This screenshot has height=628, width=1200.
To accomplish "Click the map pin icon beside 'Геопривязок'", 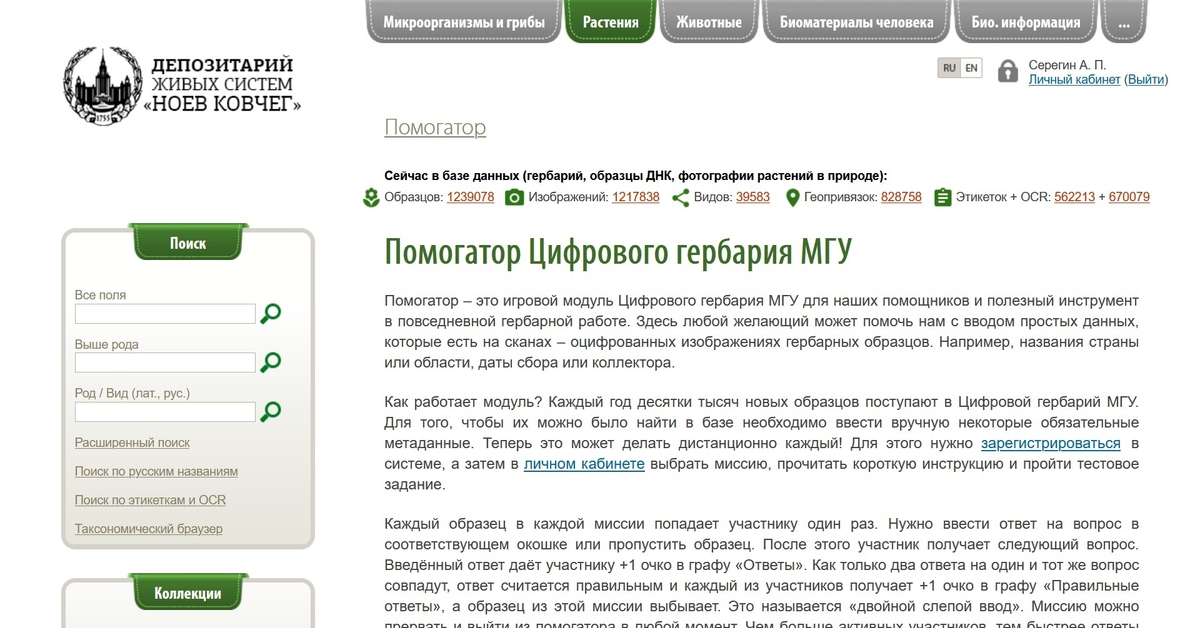I will coord(793,198).
